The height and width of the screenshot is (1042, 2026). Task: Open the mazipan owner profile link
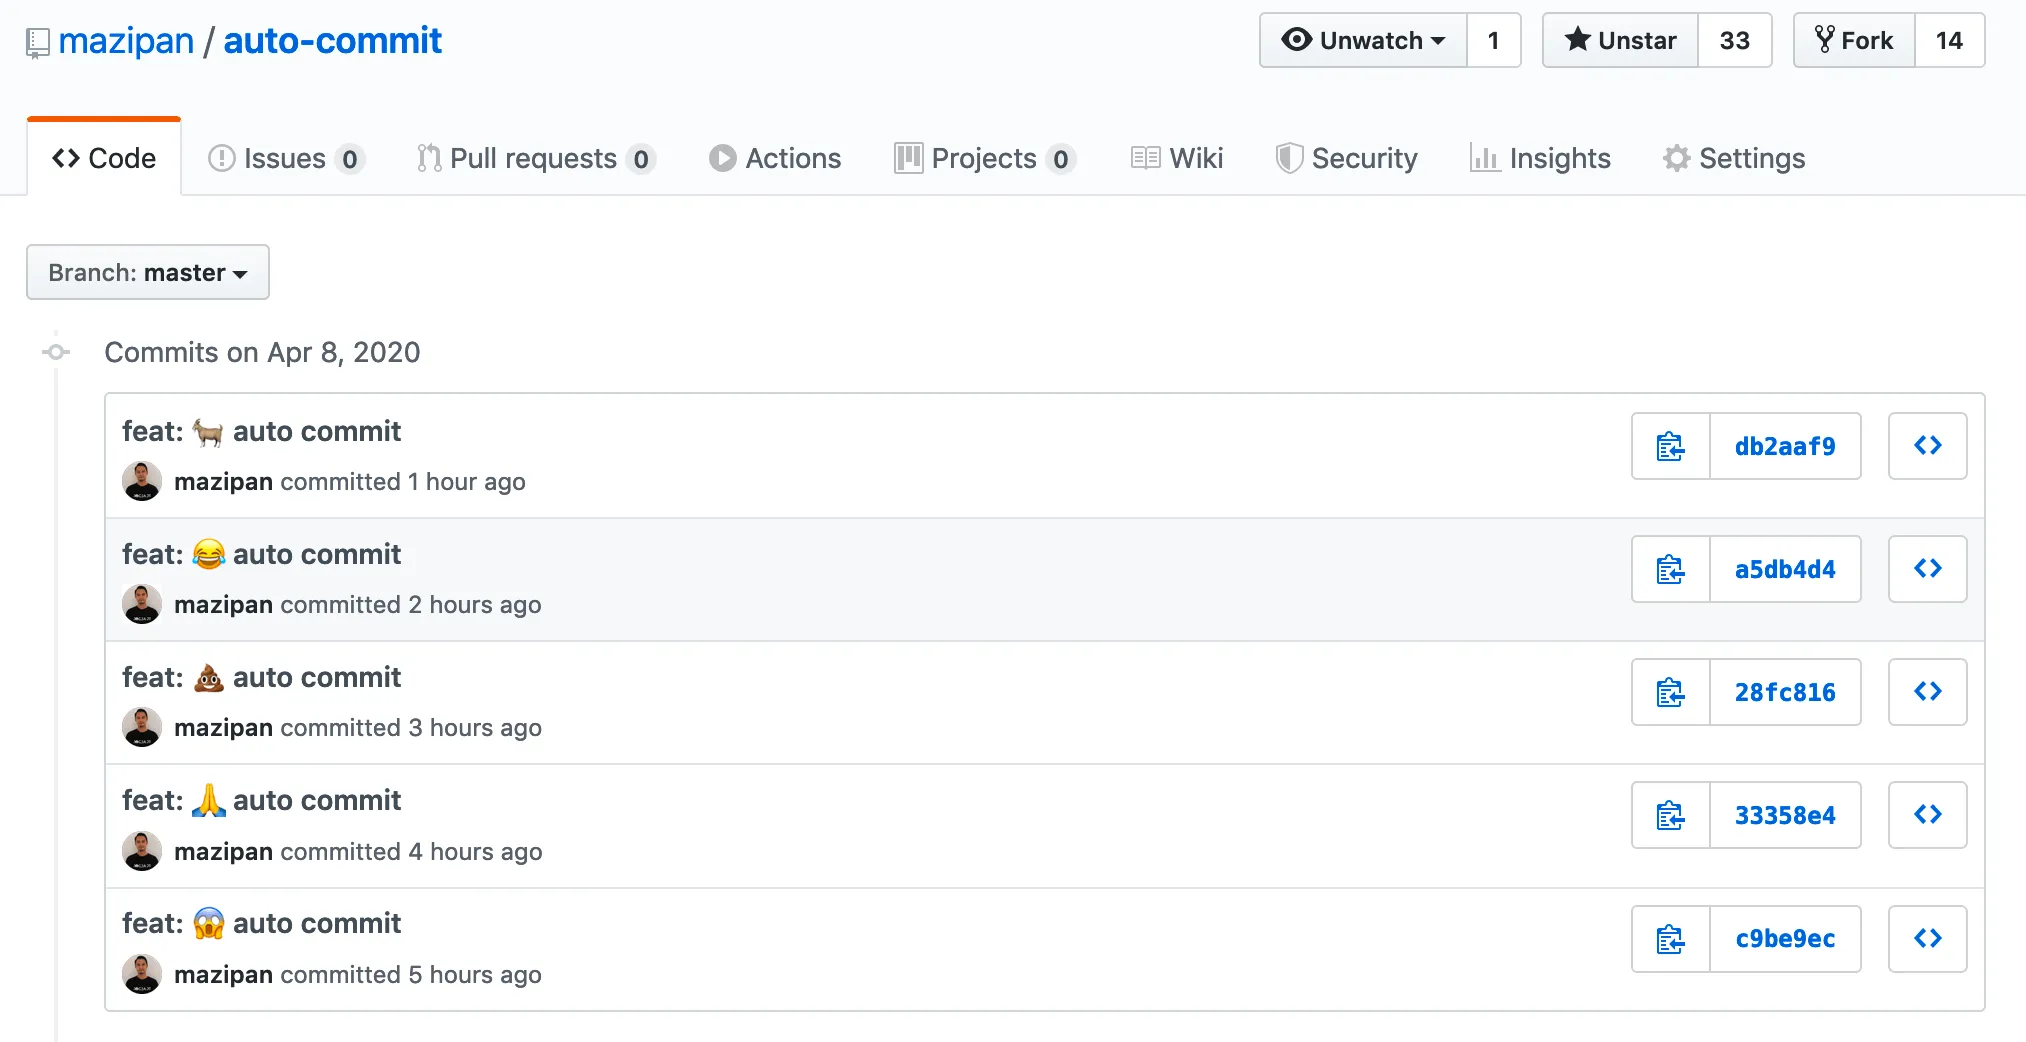[126, 40]
